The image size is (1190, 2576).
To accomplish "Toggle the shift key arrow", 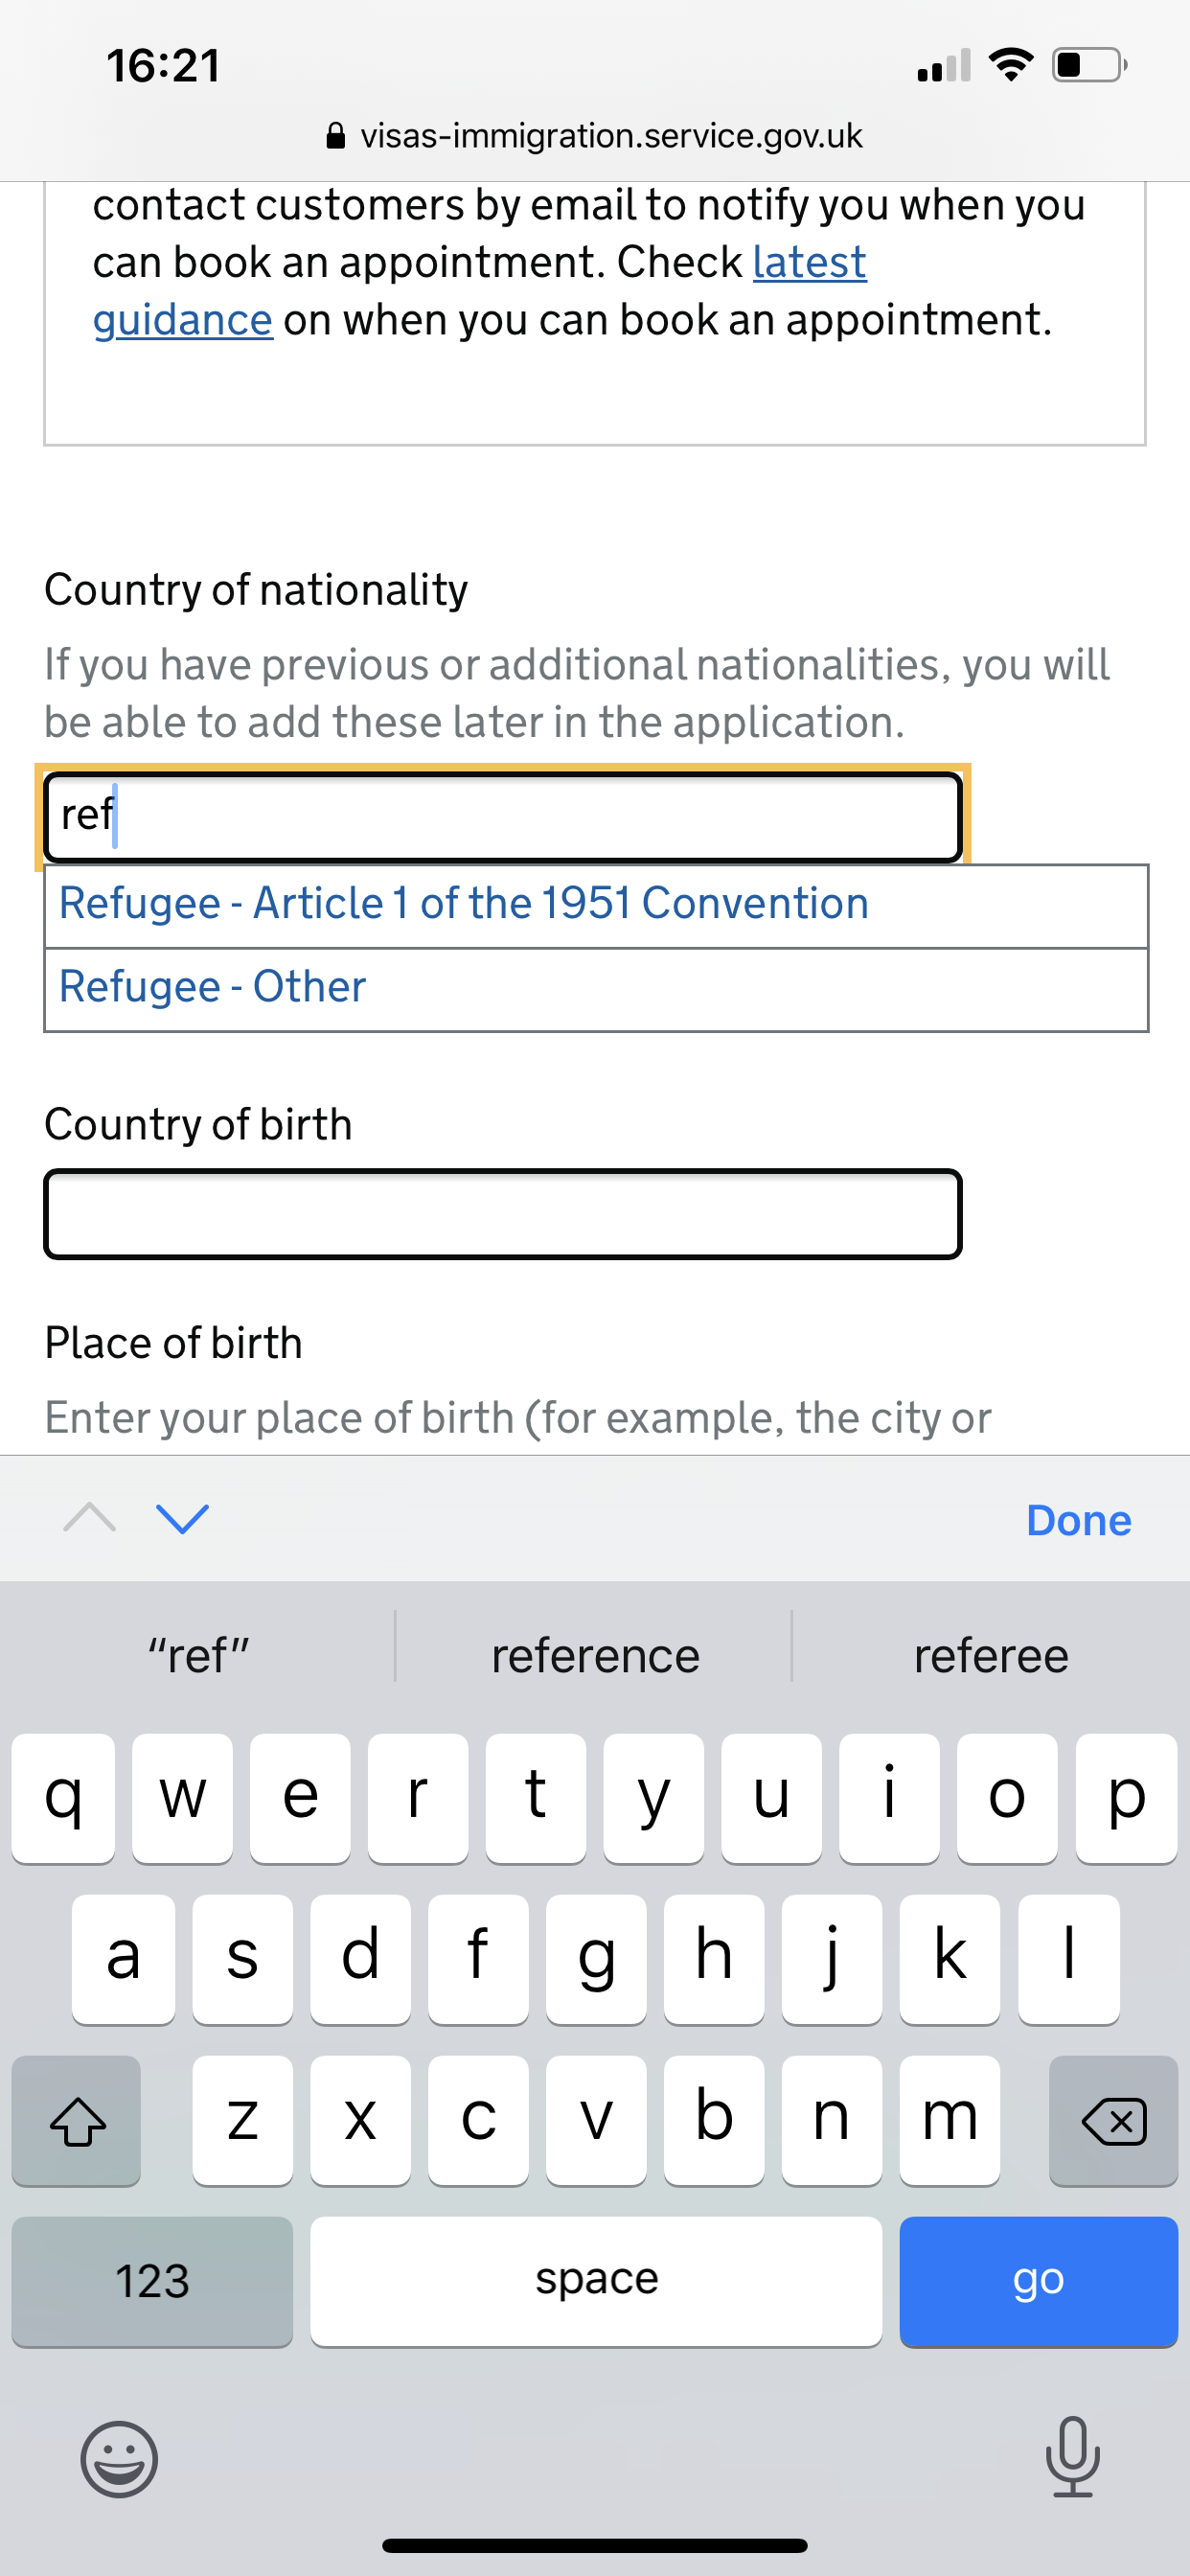I will coord(77,2120).
